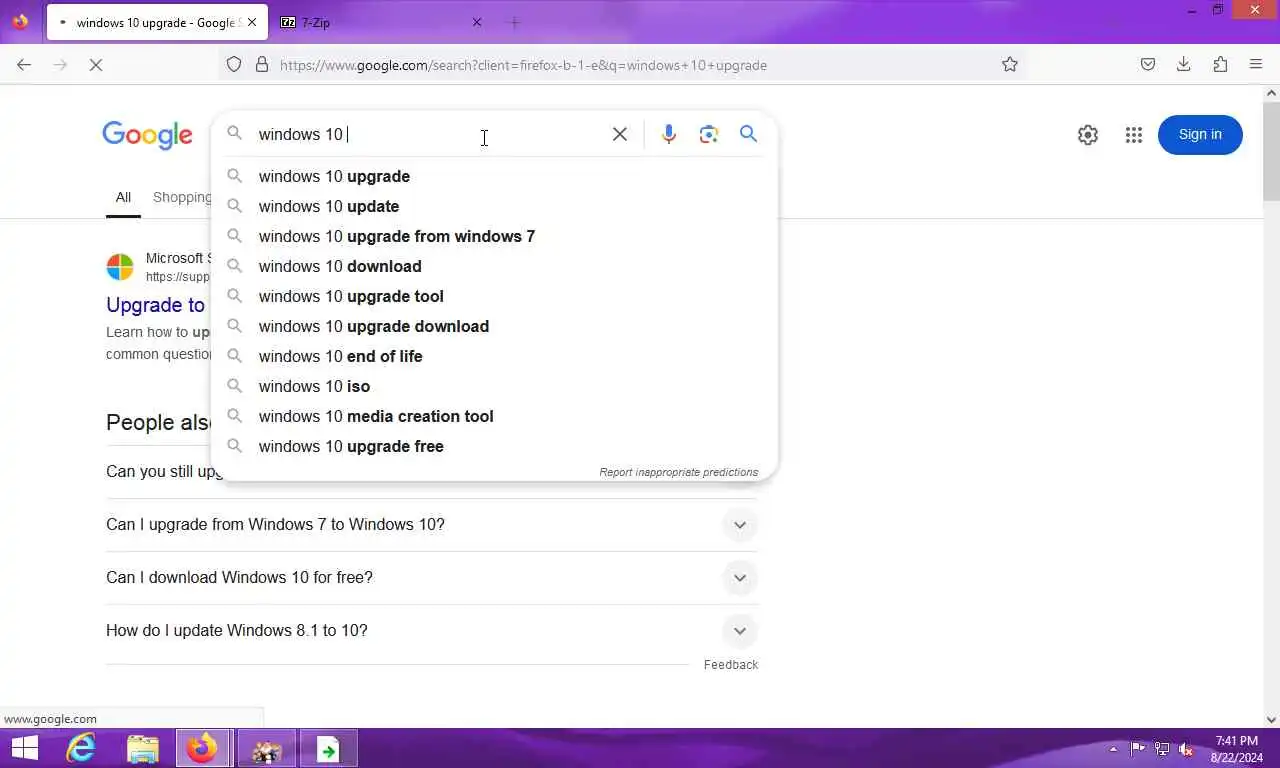1280x768 pixels.
Task: Open taskbar clock showing 7:41 PM
Action: 1237,749
